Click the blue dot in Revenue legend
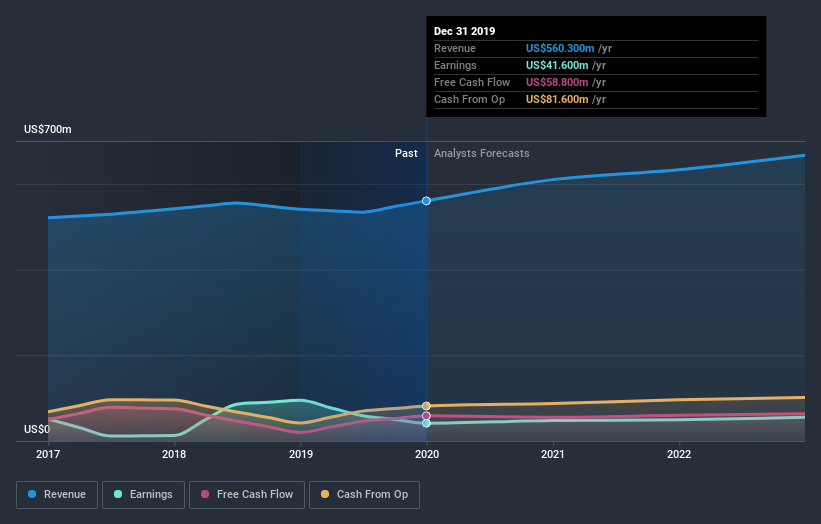821x524 pixels. point(32,494)
